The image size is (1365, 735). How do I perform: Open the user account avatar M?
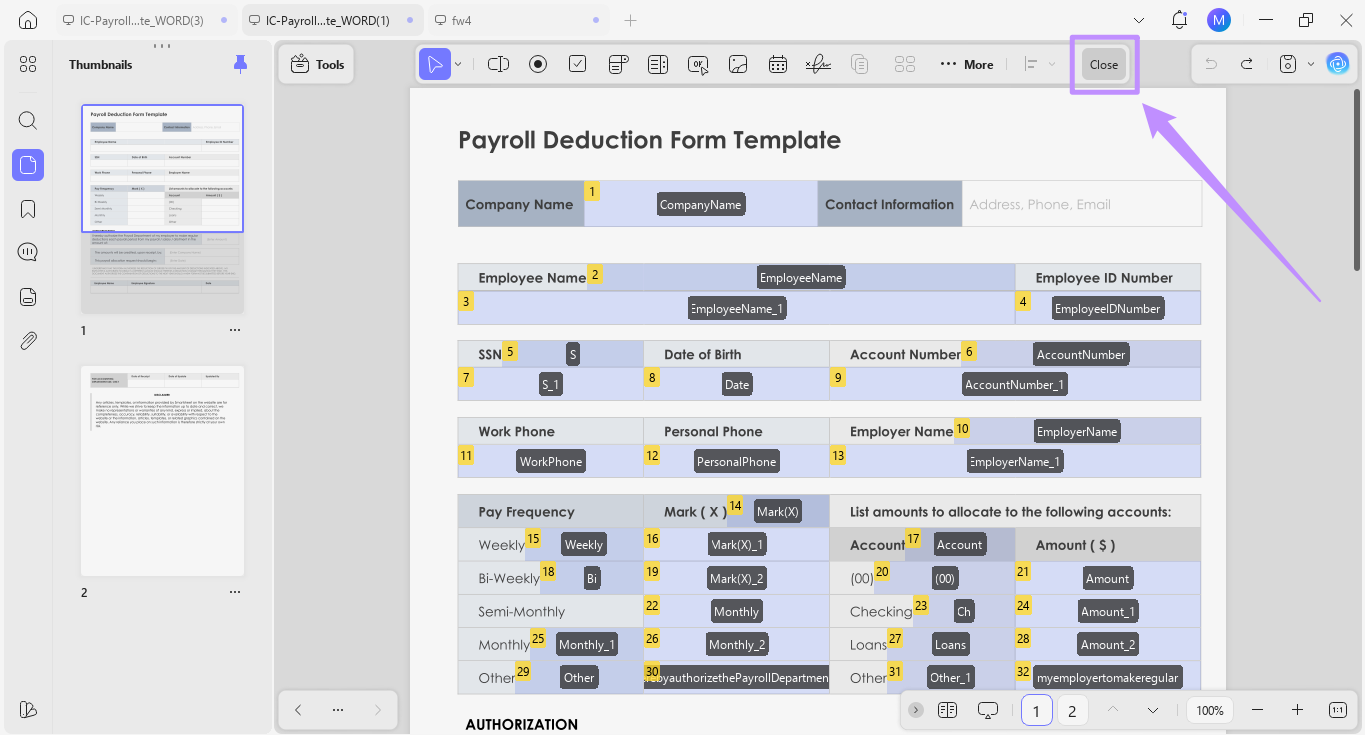pos(1218,20)
